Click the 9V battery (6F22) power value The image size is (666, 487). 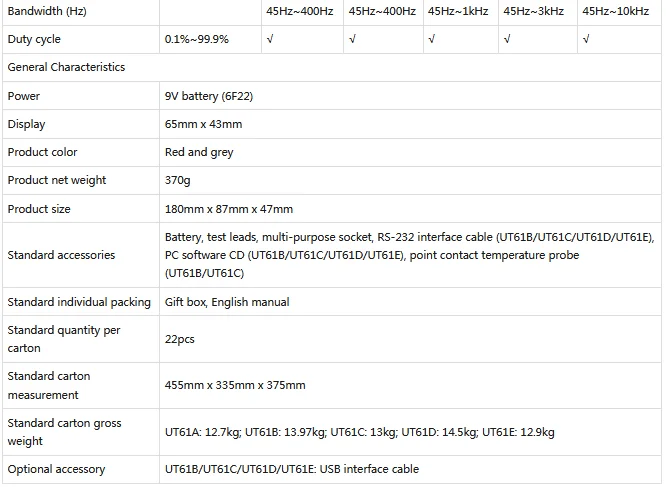point(210,96)
